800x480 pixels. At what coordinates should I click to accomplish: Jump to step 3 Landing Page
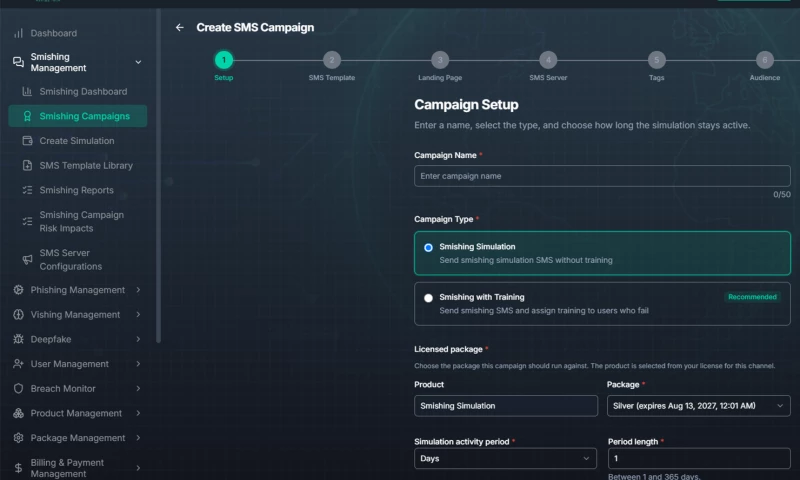[440, 60]
